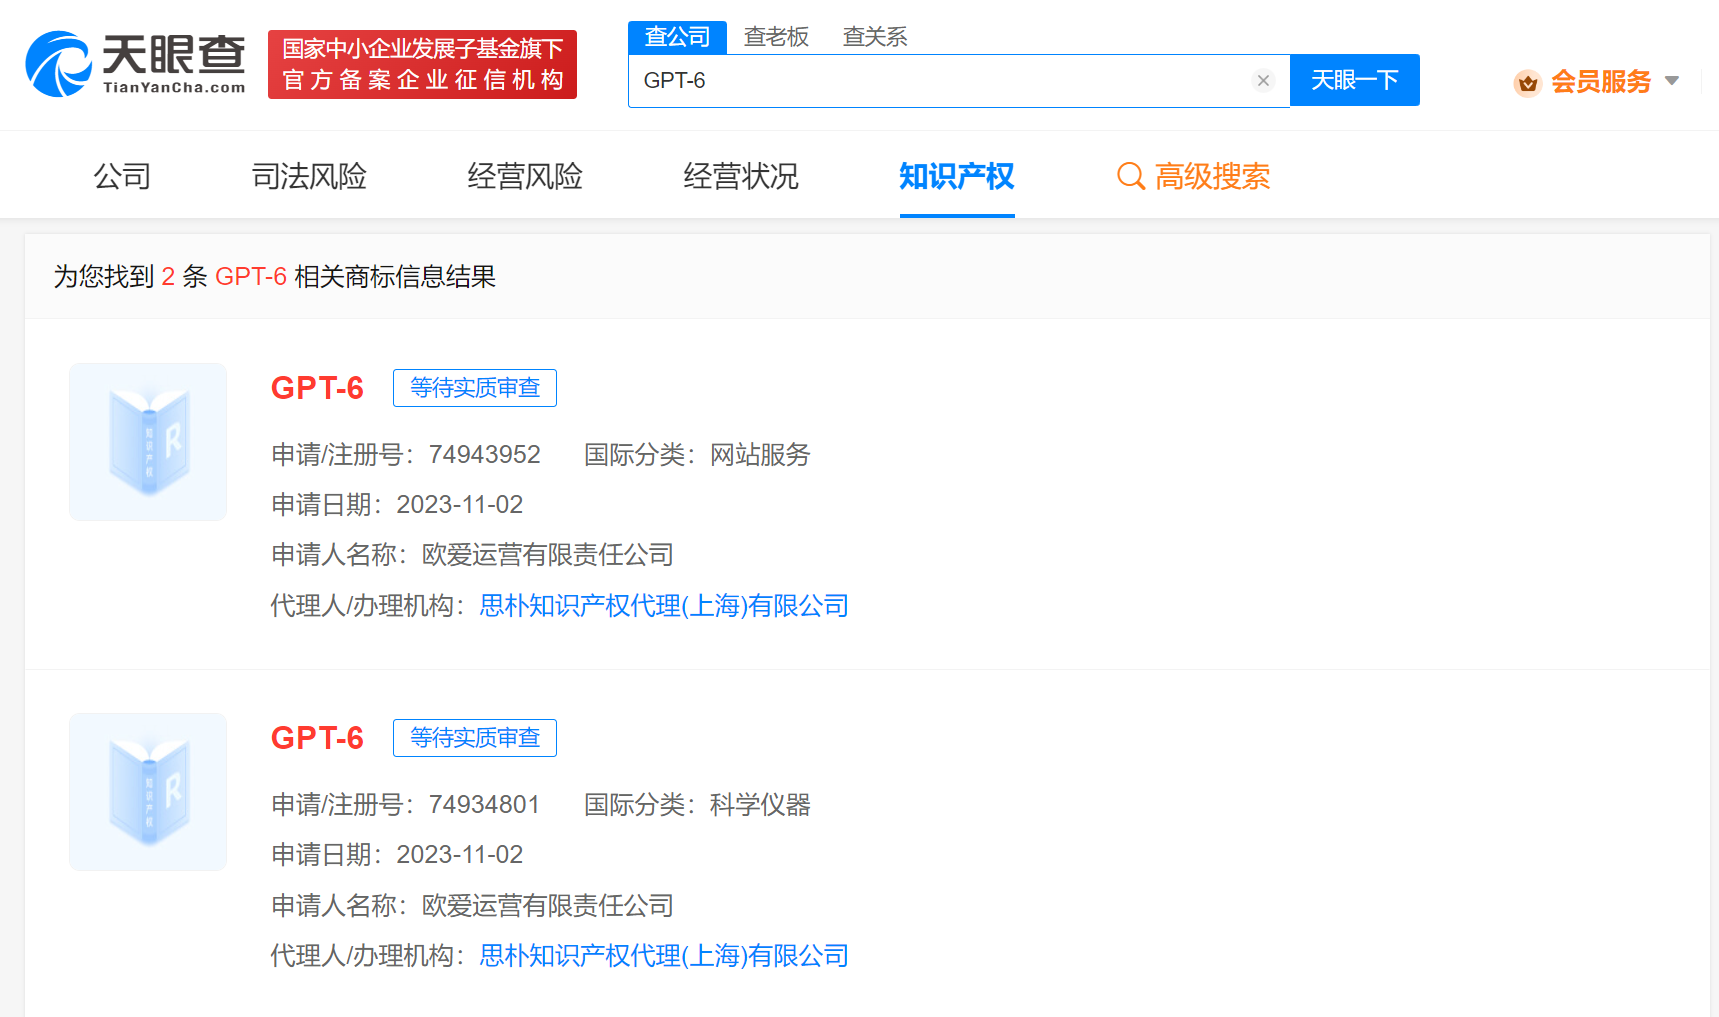The width and height of the screenshot is (1719, 1017).
Task: Click 欧爱运营有限责任公司 in 74934801 entry
Action: coord(548,906)
